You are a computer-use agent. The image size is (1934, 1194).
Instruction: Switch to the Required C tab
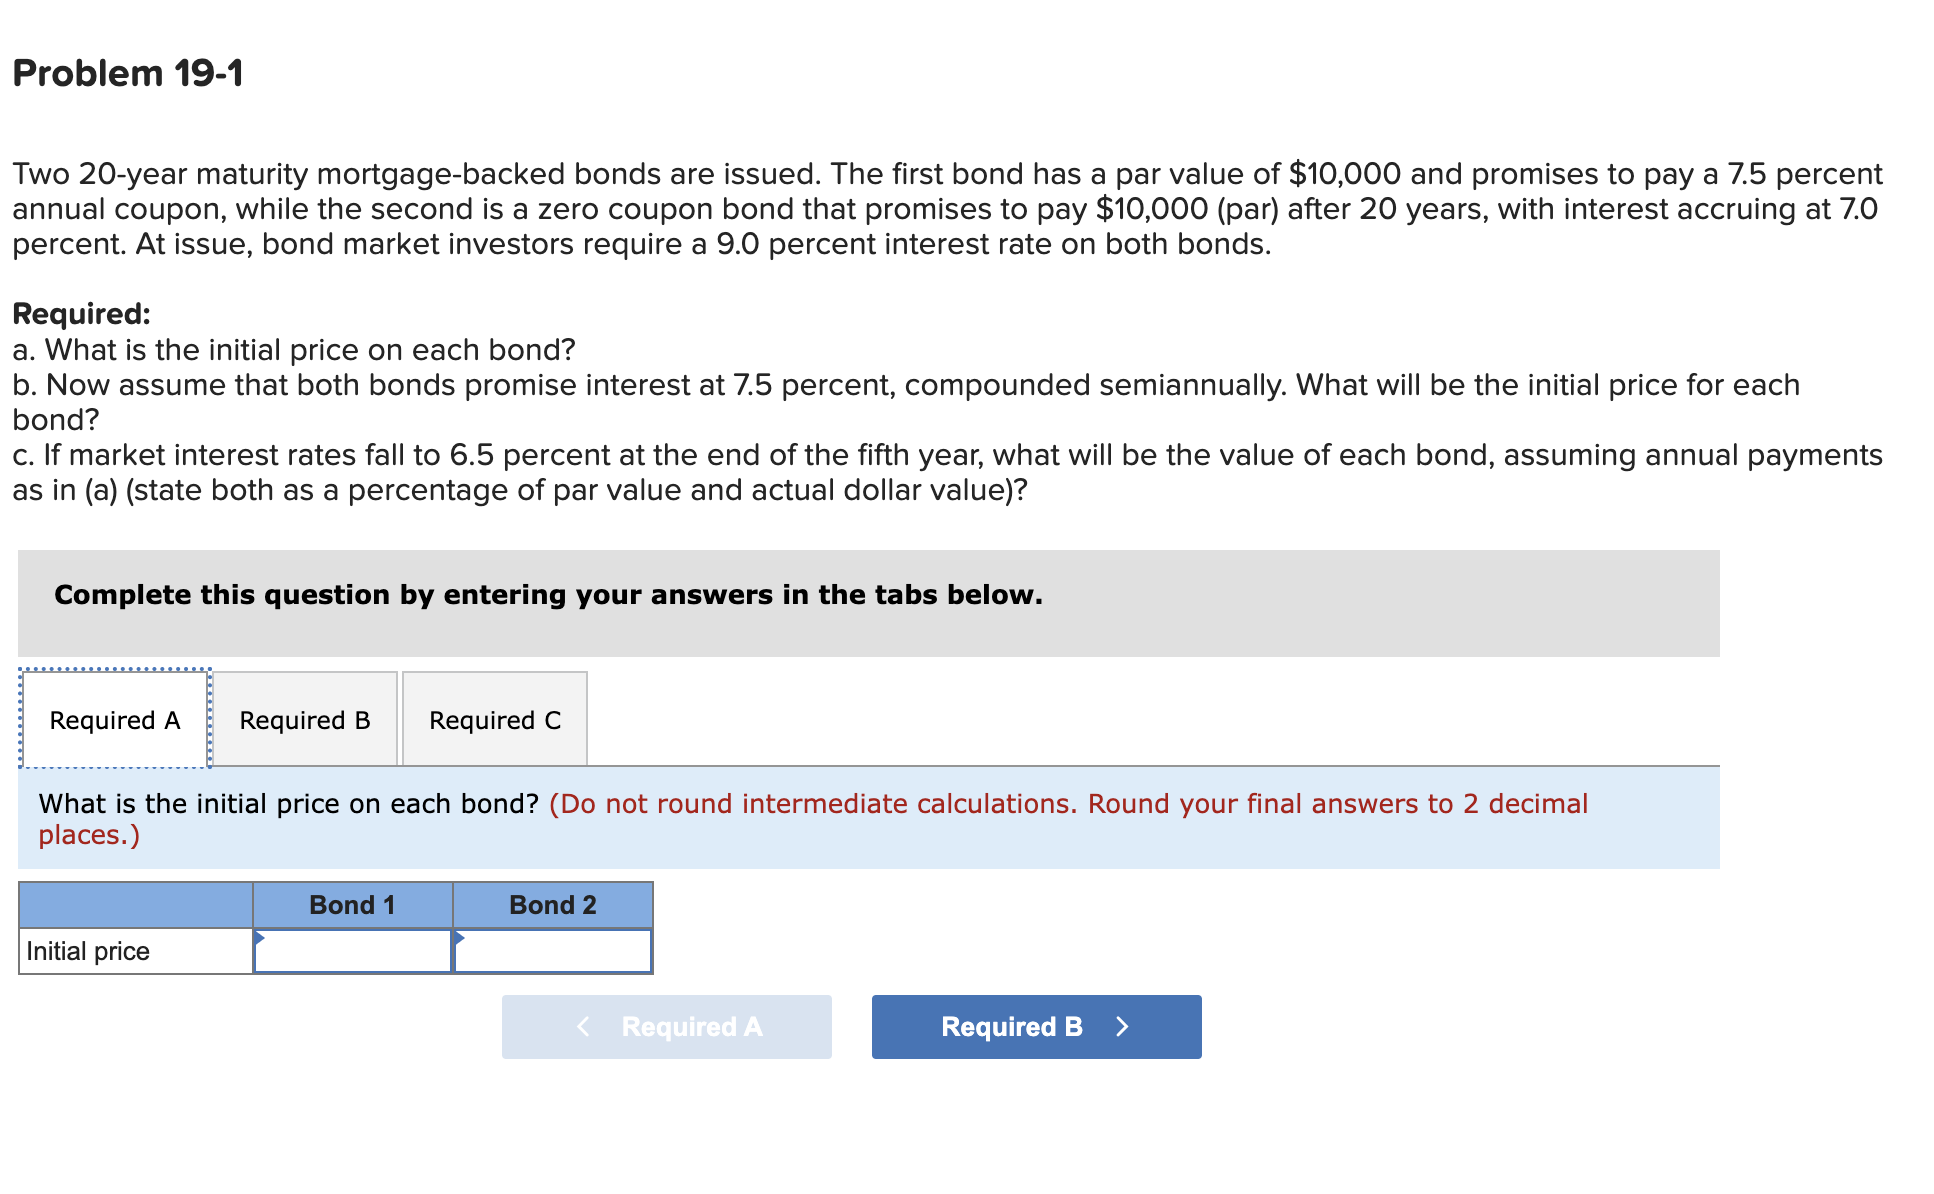(495, 719)
